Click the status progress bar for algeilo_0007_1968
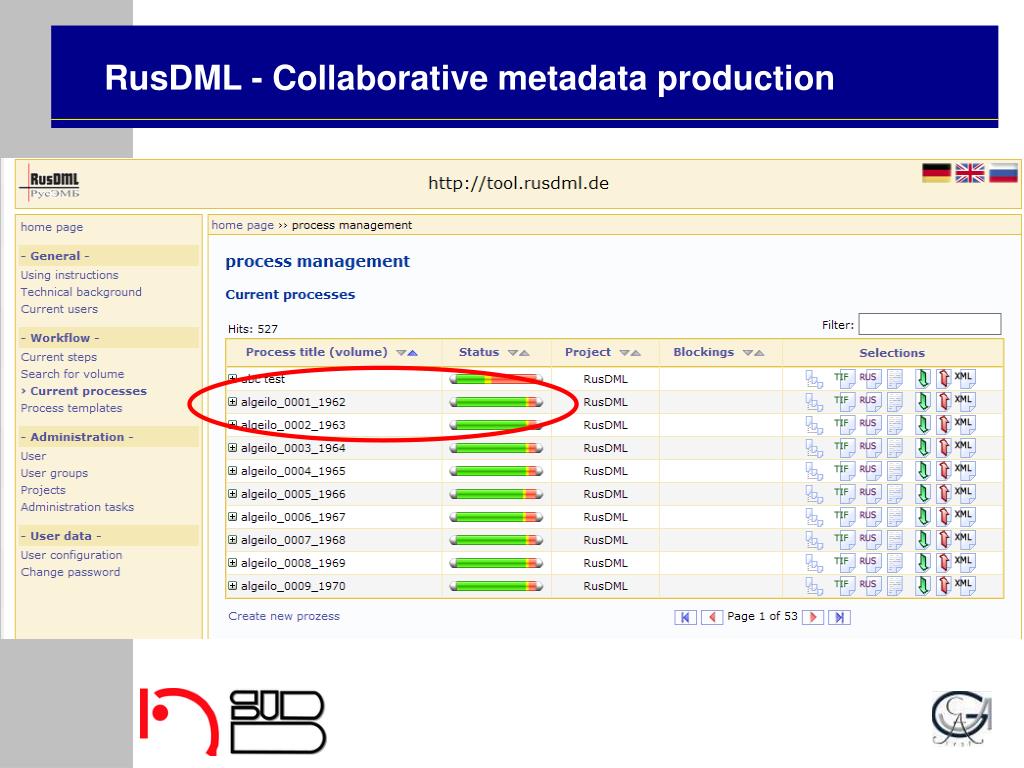The image size is (1024, 768). 496,540
